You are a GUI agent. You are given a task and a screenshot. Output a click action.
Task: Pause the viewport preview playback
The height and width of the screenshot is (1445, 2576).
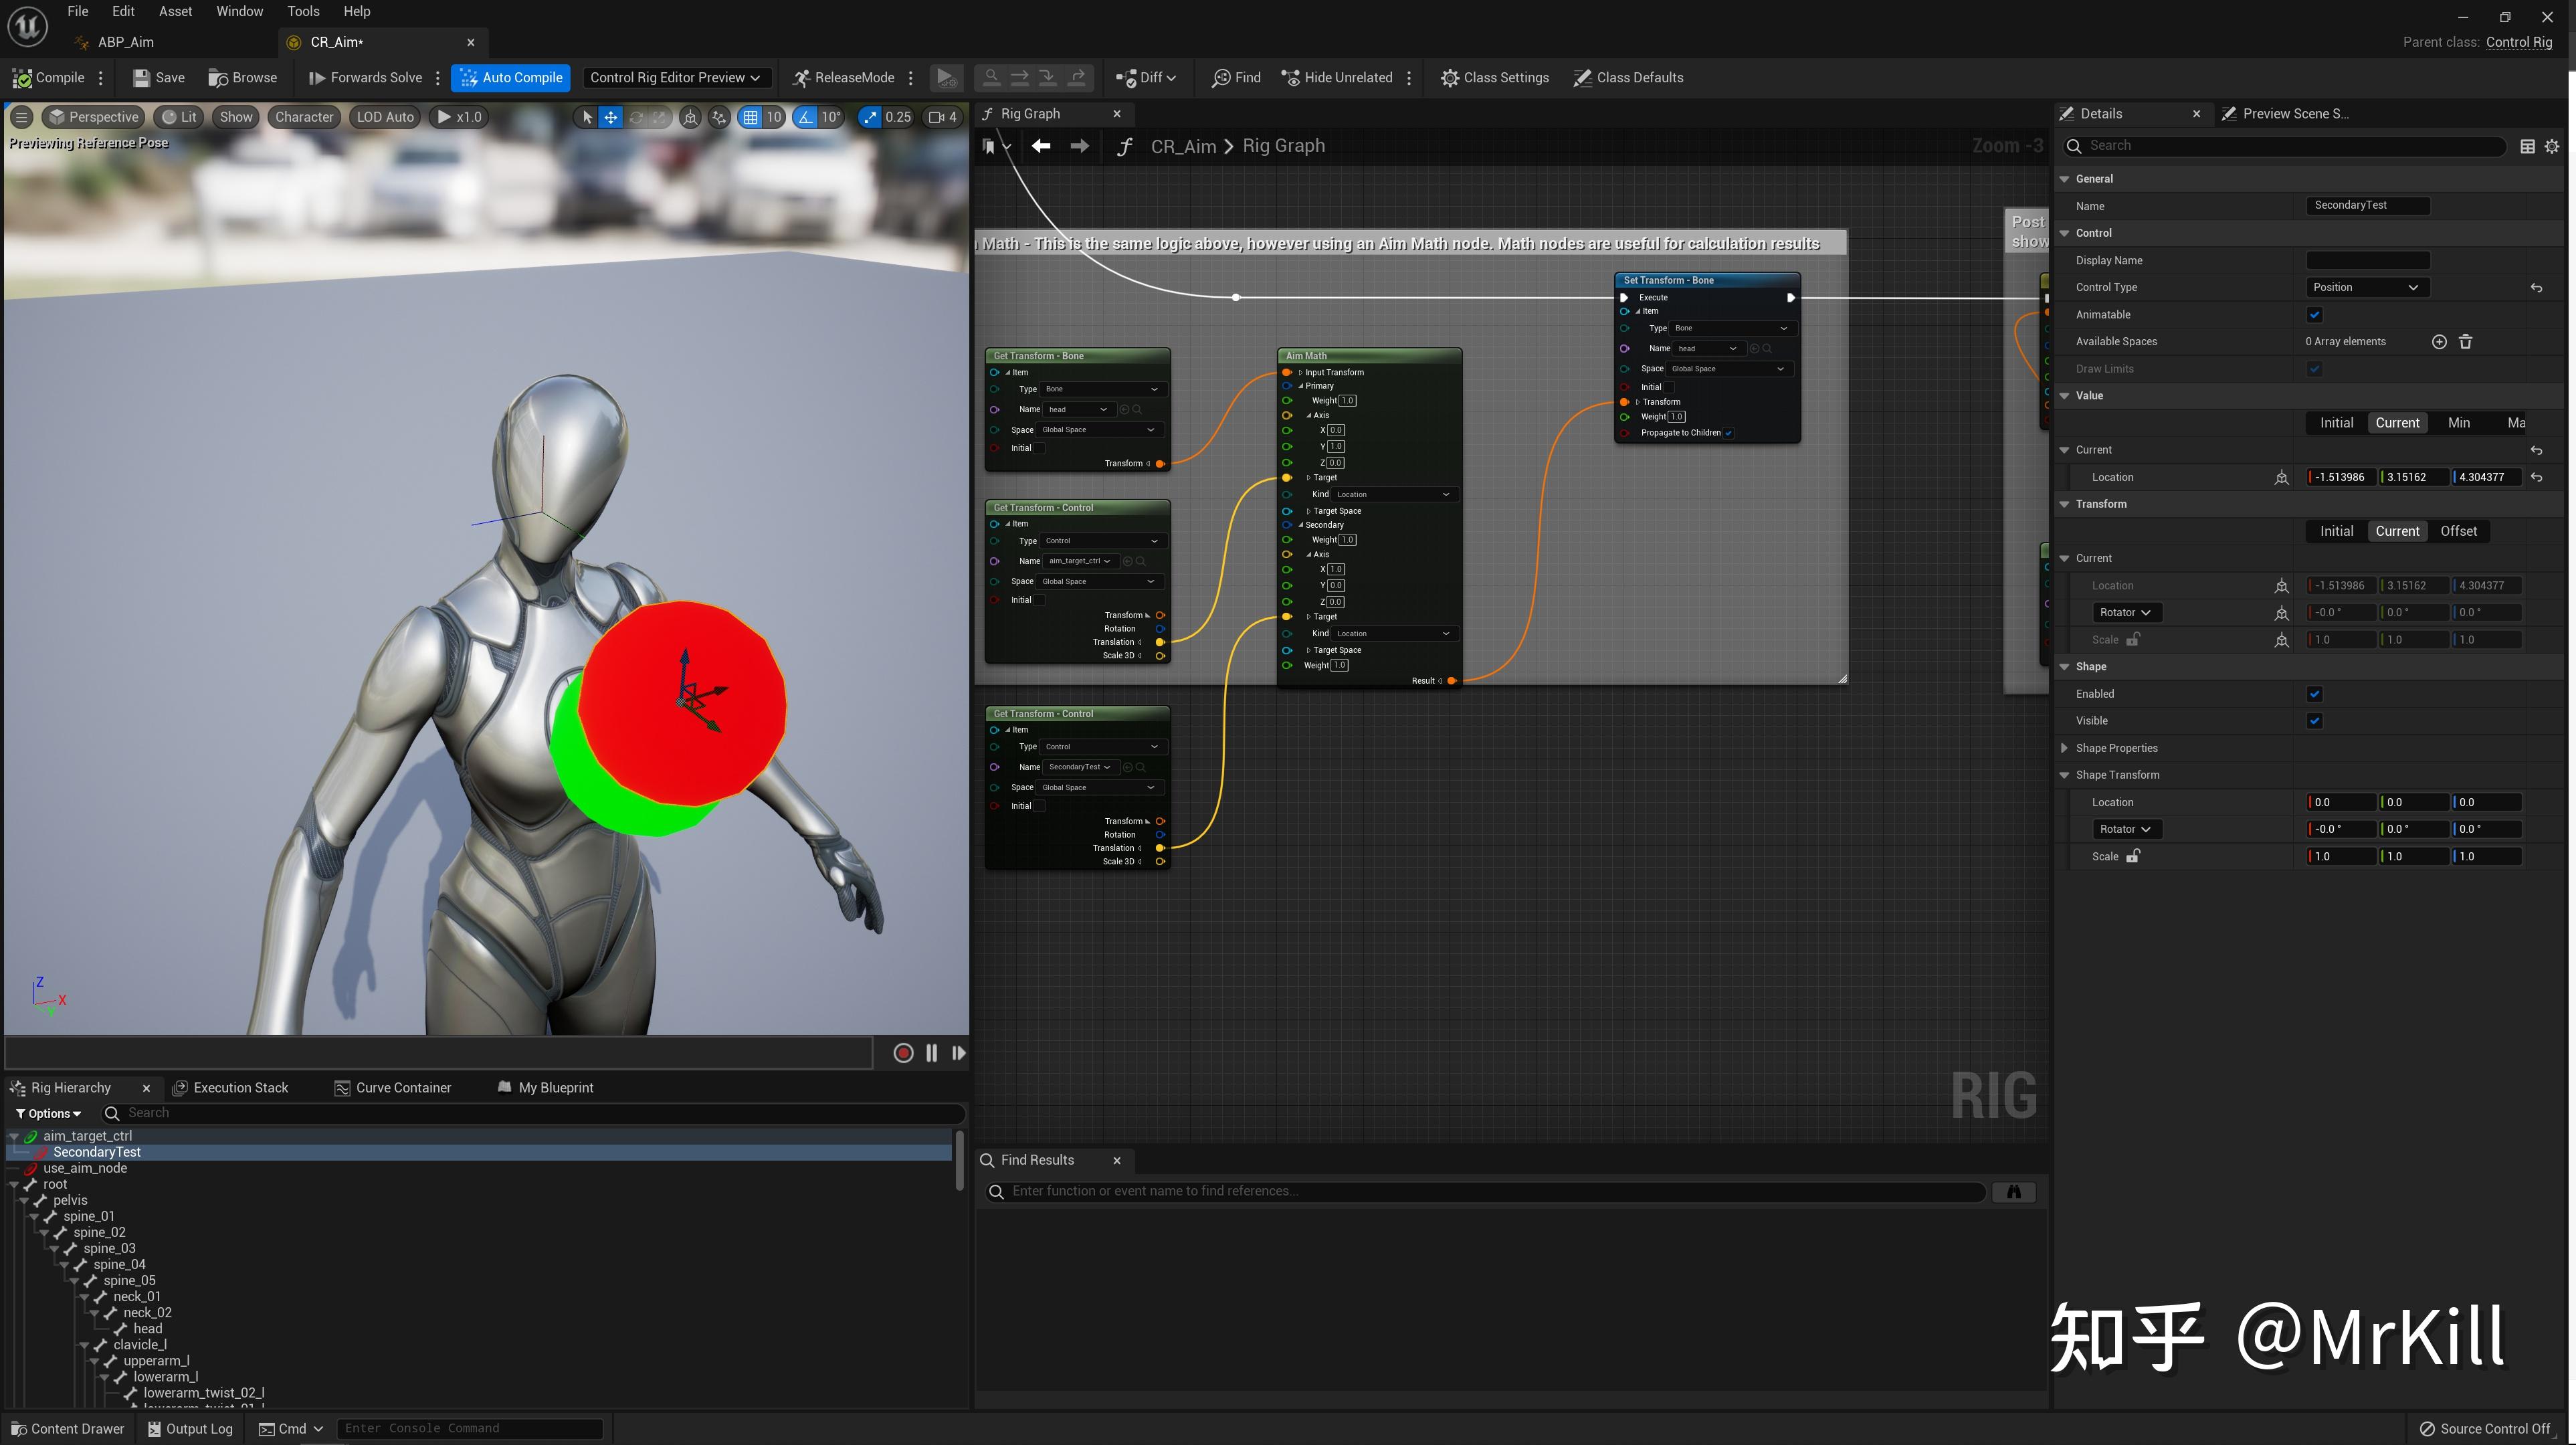[931, 1053]
